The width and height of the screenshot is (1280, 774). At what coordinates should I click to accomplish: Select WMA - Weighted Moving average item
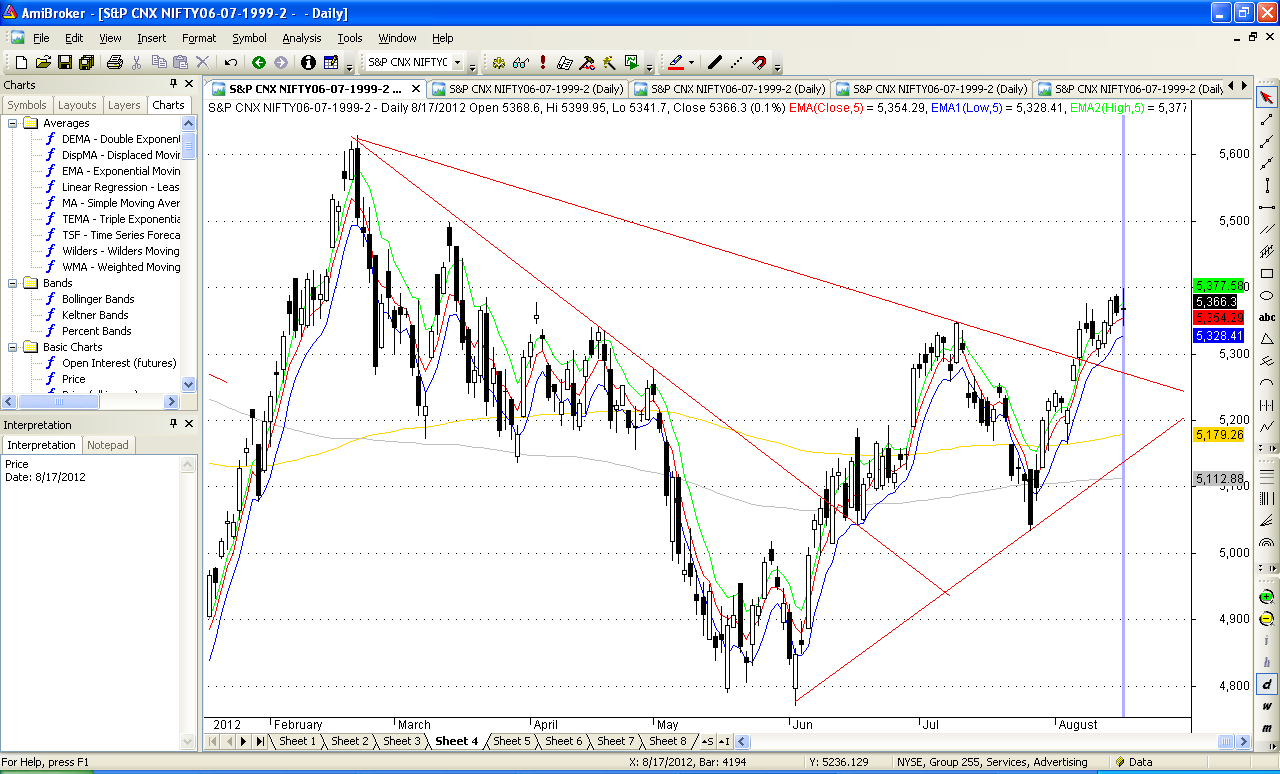click(121, 267)
